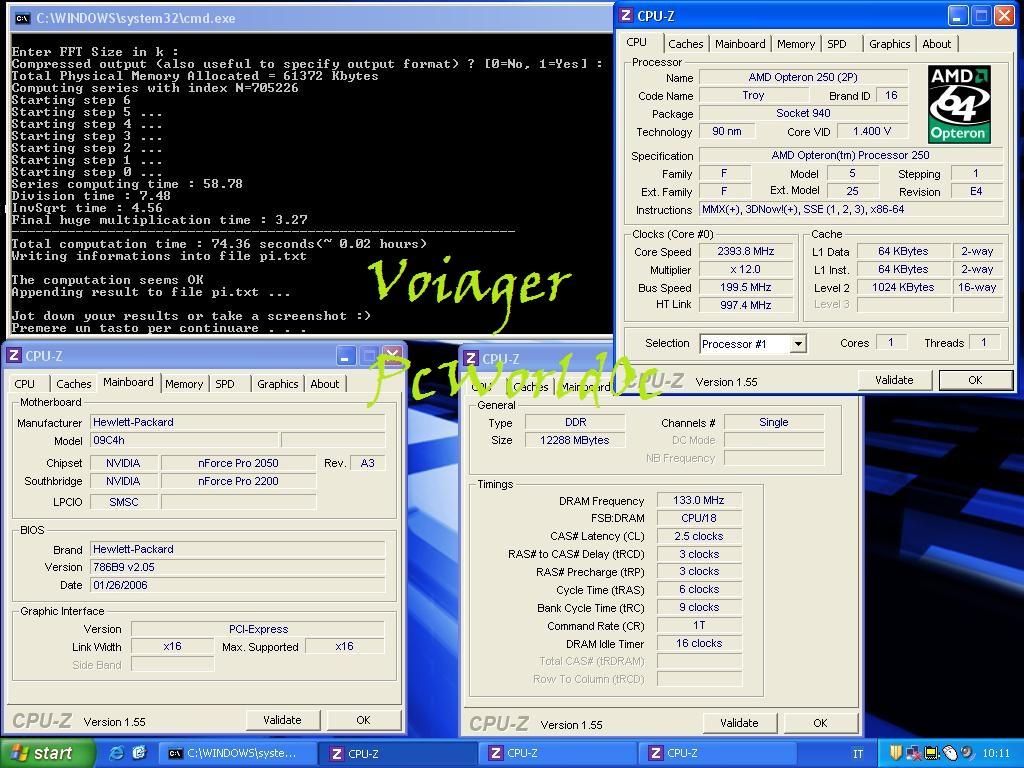
Task: Click the LPCIO value 'SMSC'
Action: 123,502
